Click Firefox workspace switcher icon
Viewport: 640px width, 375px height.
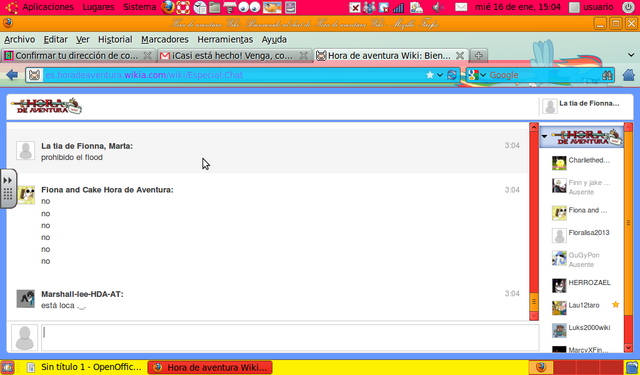541,367
